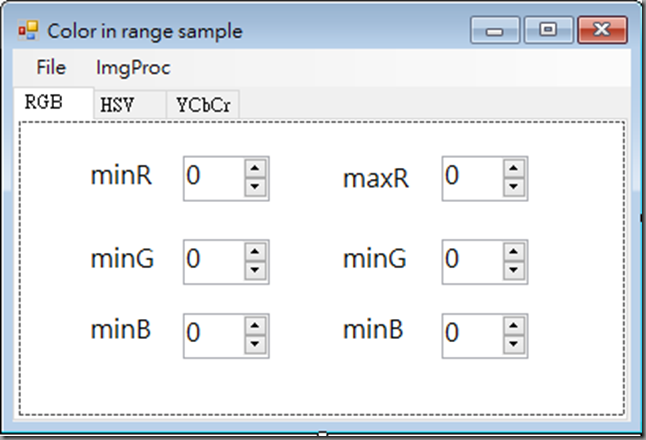This screenshot has height=440, width=646.
Task: Open the File menu
Action: pos(51,68)
